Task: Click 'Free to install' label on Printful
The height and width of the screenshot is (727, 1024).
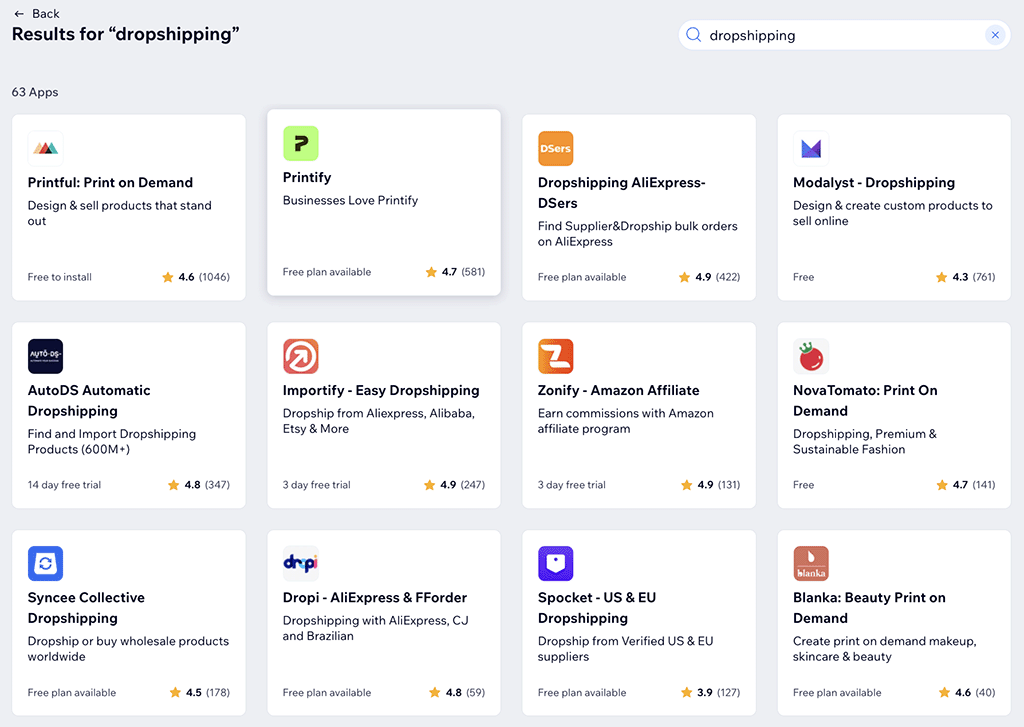Action: click(x=59, y=277)
